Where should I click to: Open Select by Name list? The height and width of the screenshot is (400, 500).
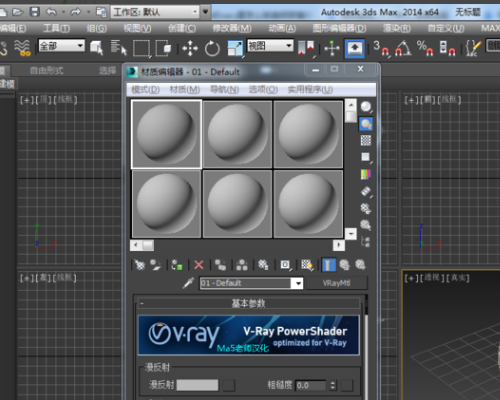(x=118, y=47)
